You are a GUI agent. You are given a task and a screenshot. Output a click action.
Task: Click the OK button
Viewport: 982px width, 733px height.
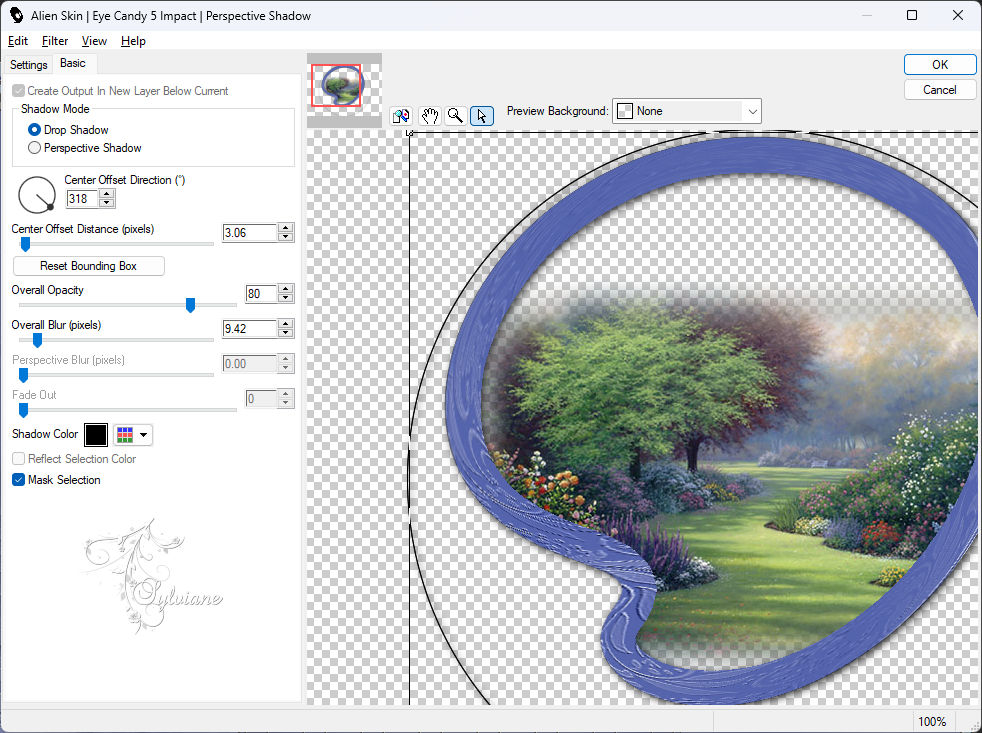coord(940,65)
